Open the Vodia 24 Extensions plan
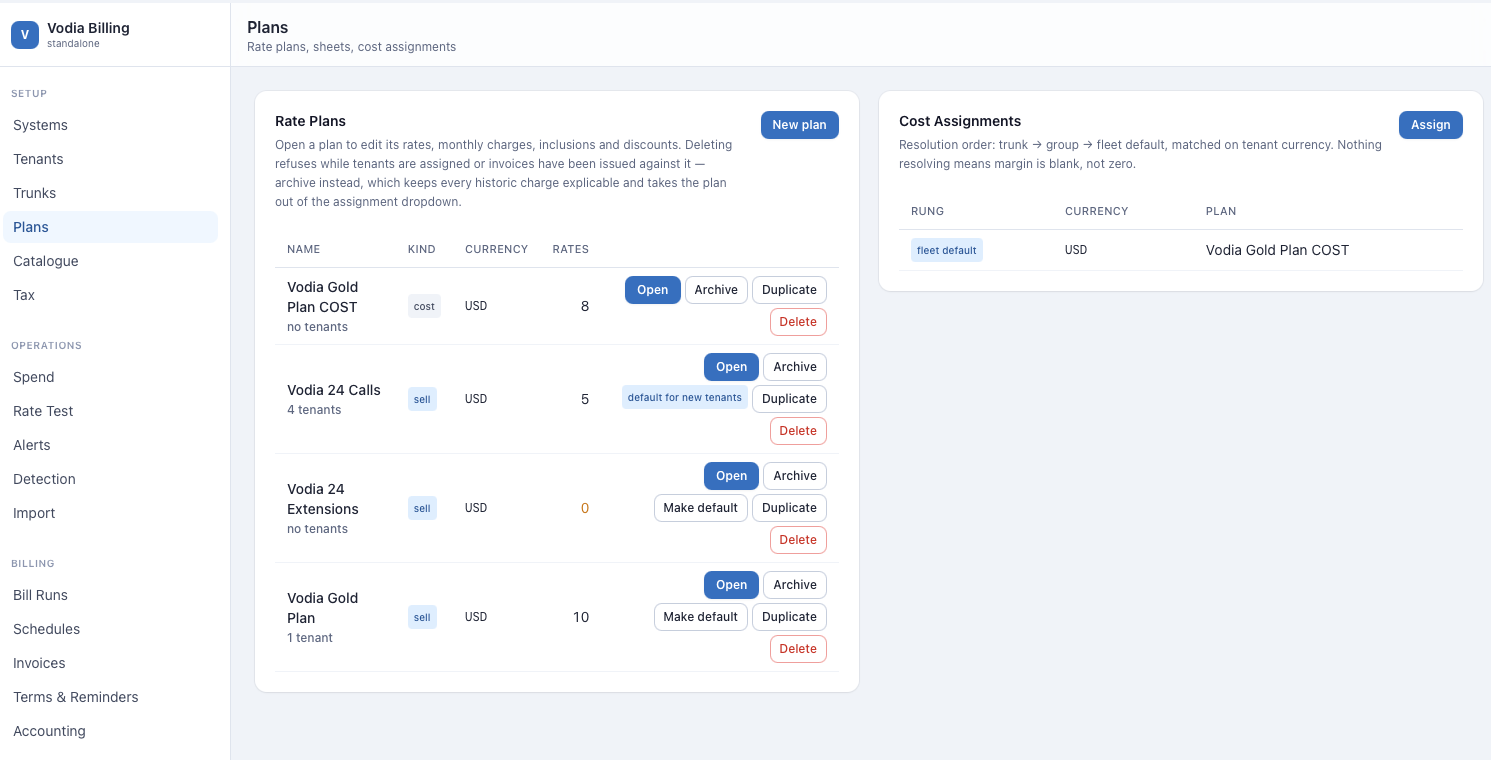 (732, 476)
